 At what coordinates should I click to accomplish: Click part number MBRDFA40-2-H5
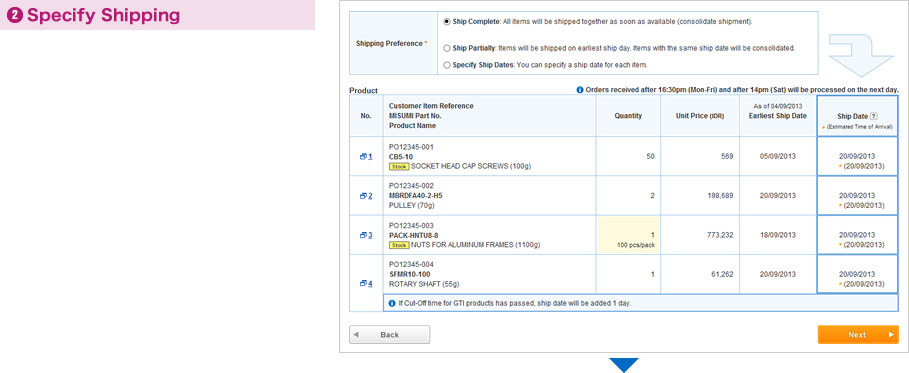pyautogui.click(x=416, y=195)
